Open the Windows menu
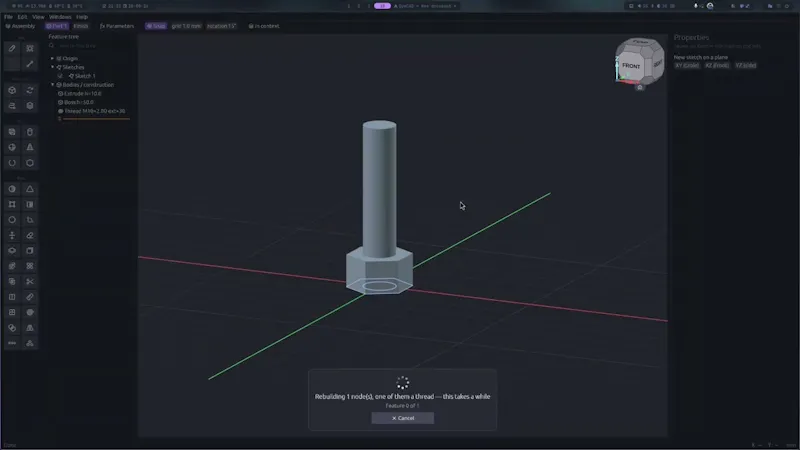This screenshot has width=800, height=450. click(x=60, y=17)
